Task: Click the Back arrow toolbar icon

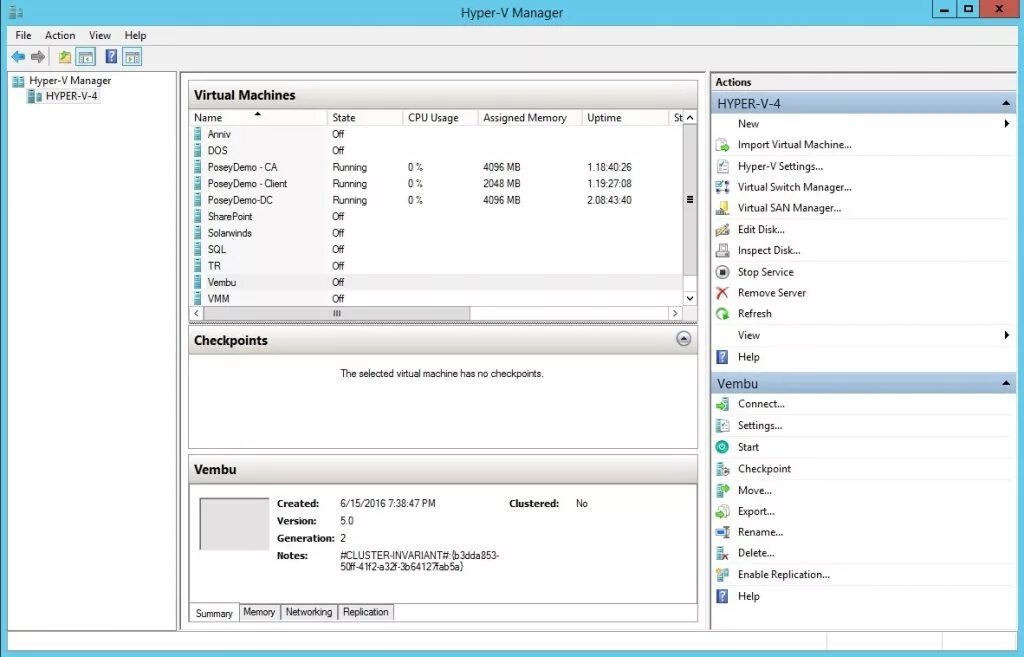Action: [18, 57]
